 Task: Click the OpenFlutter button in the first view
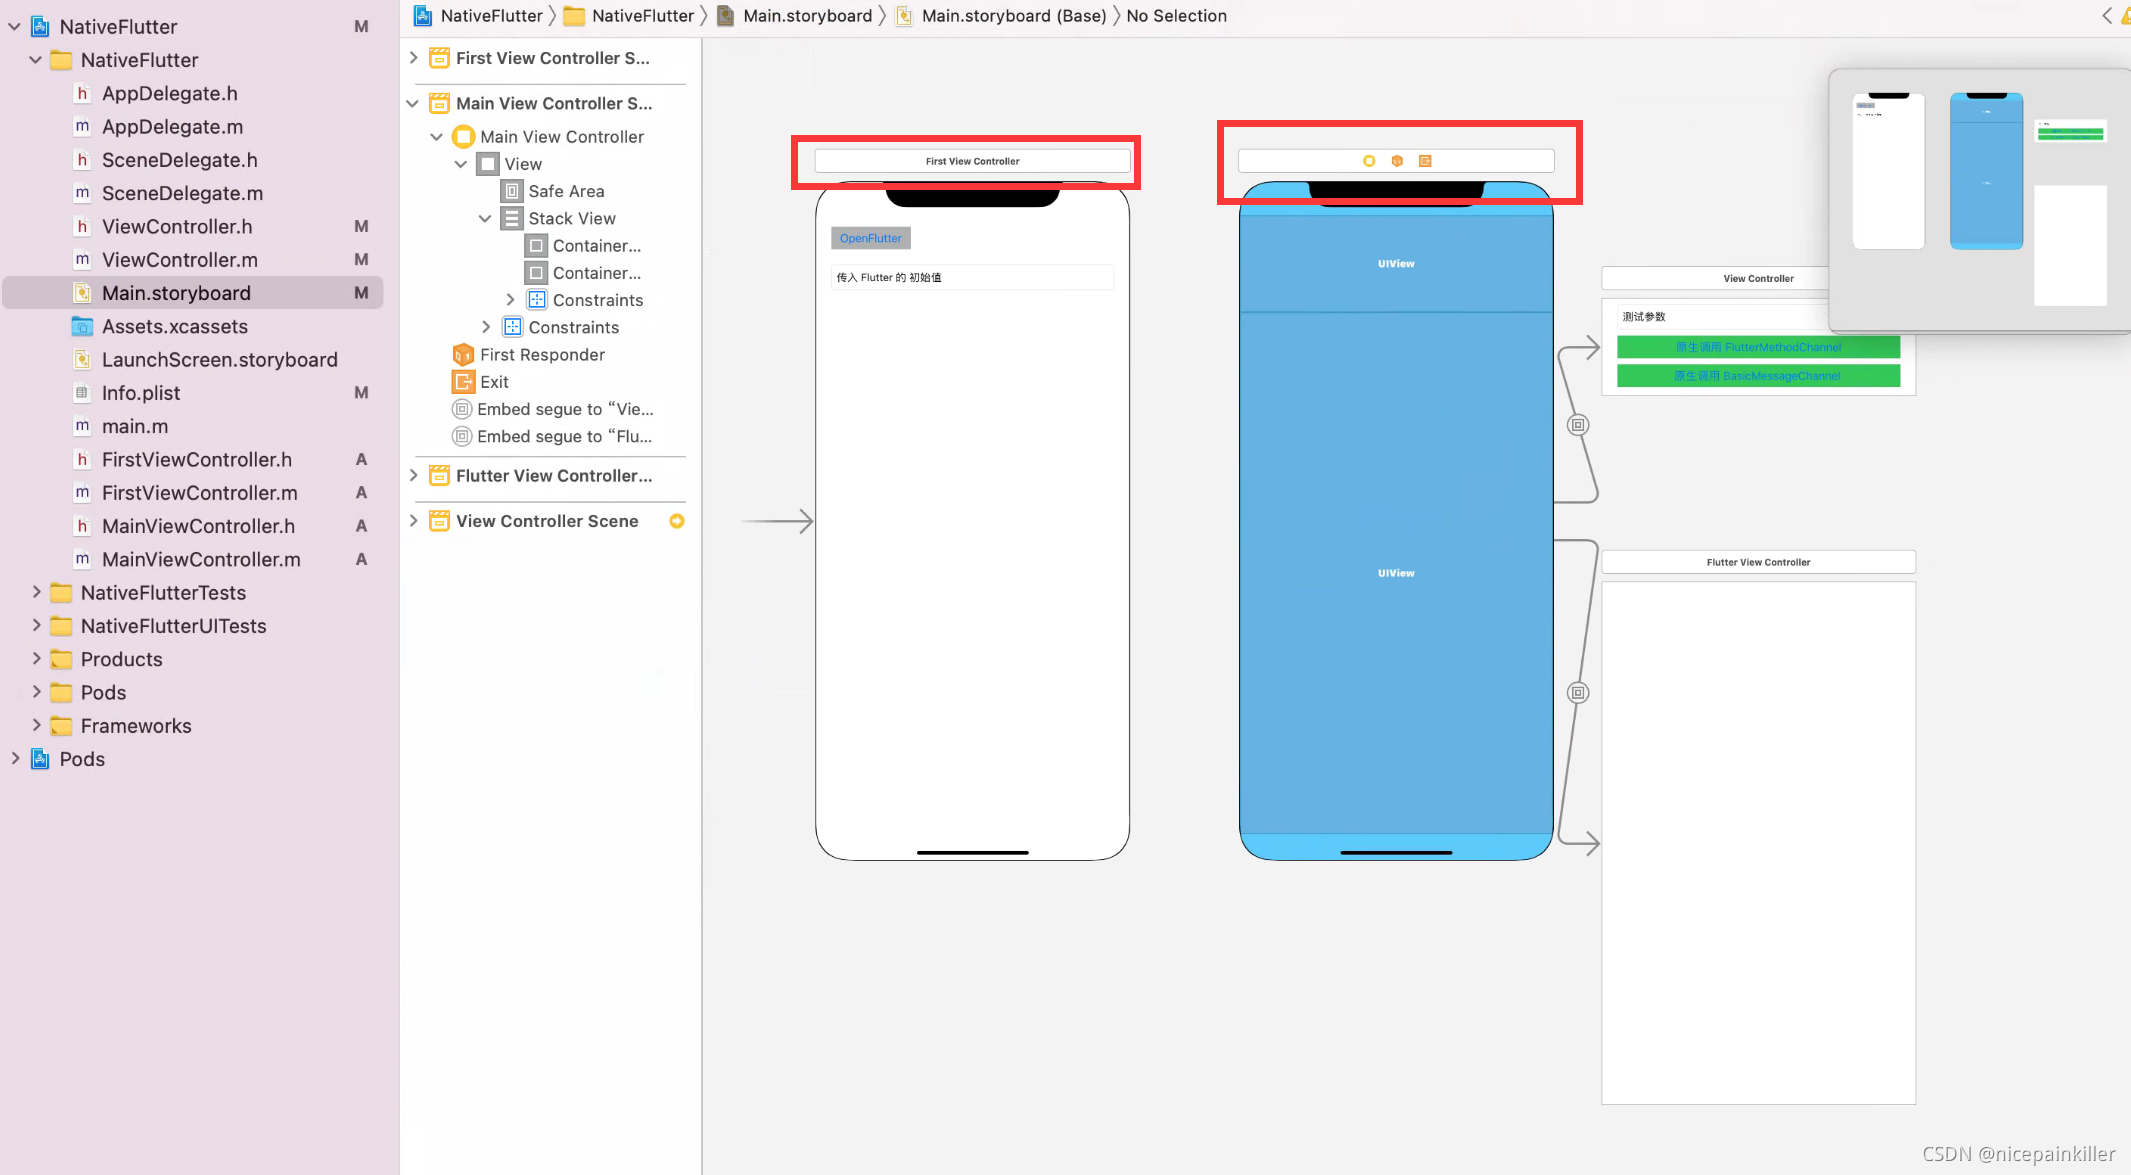coord(869,238)
